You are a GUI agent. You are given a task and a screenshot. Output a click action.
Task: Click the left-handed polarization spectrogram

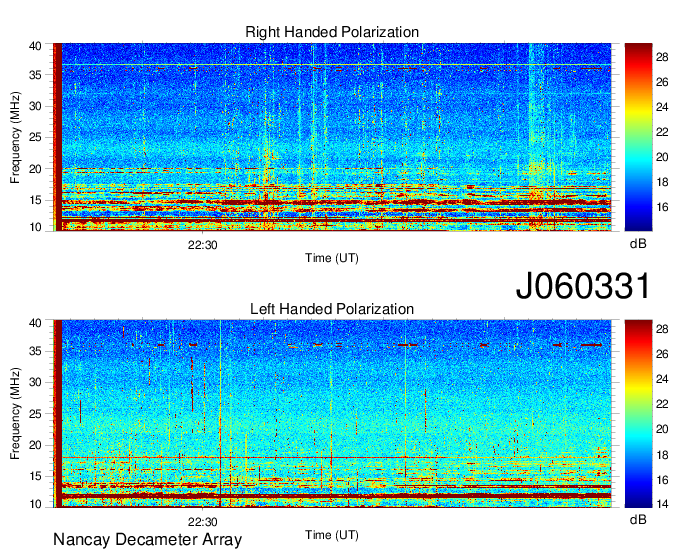[332, 414]
